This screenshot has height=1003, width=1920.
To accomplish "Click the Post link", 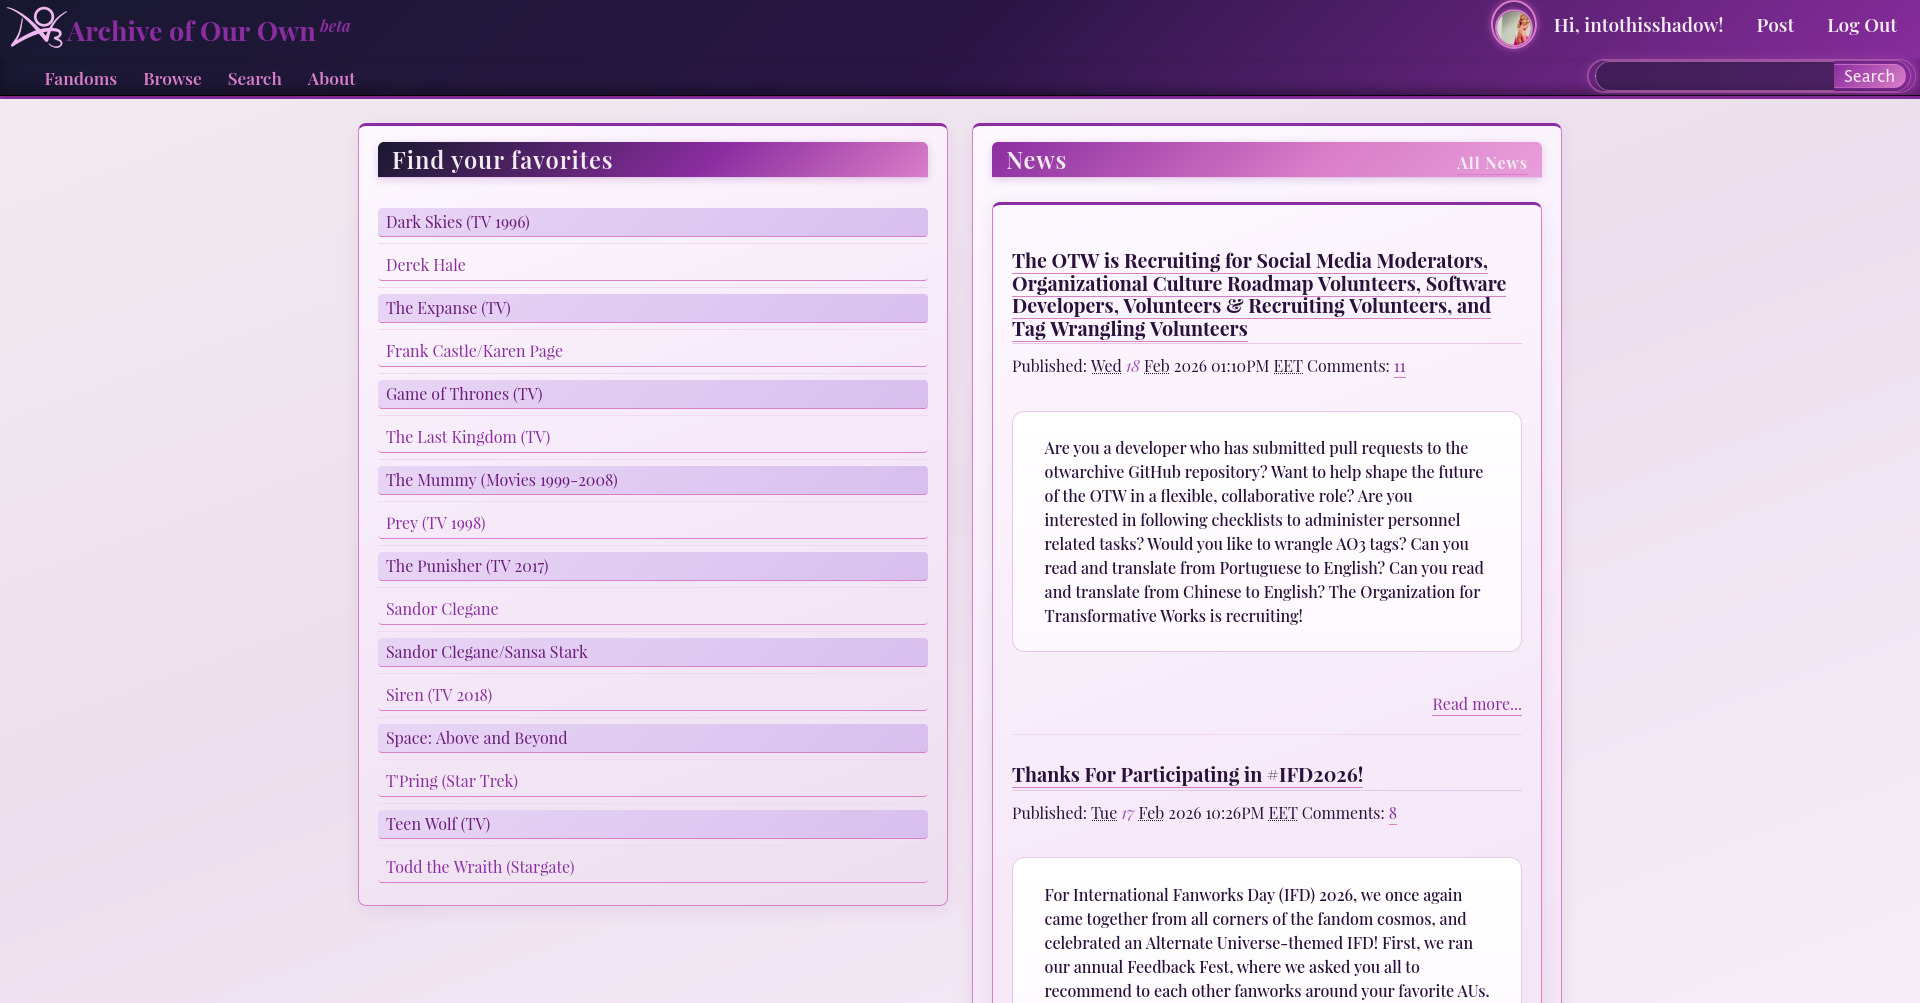I will point(1775,25).
